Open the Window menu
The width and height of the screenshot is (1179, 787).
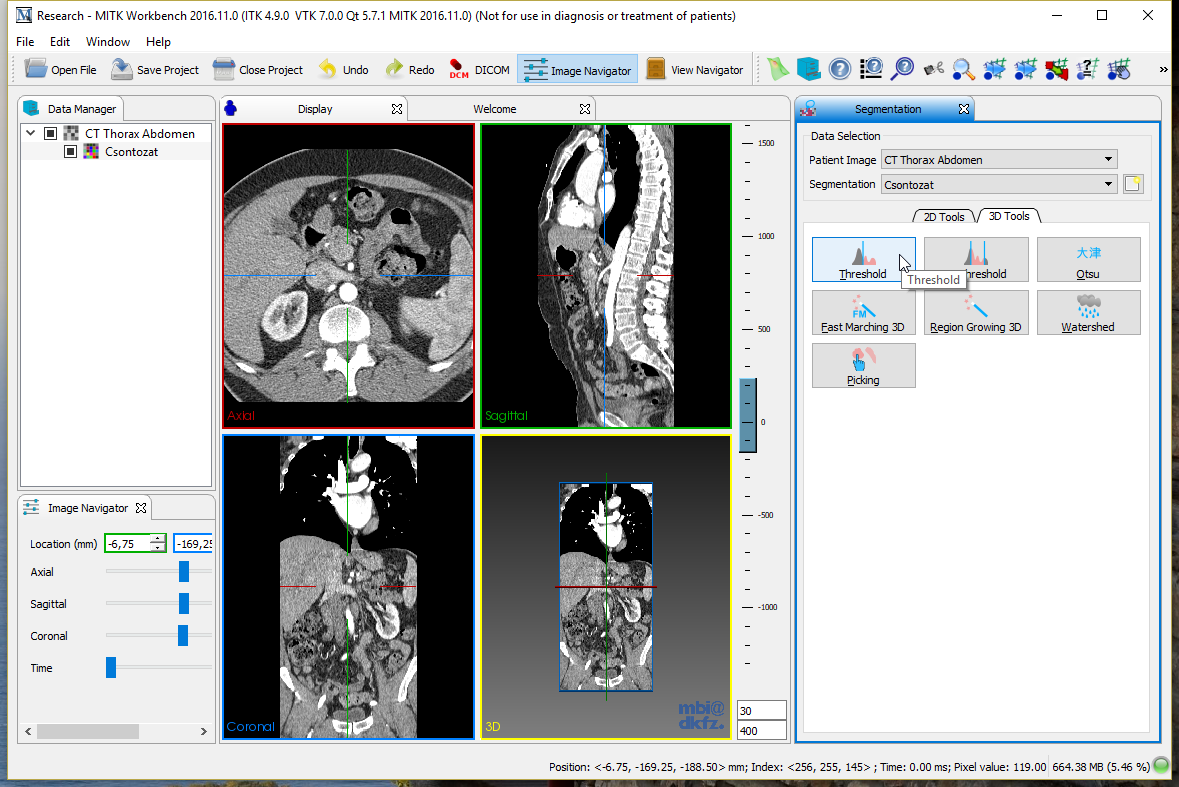tap(107, 42)
